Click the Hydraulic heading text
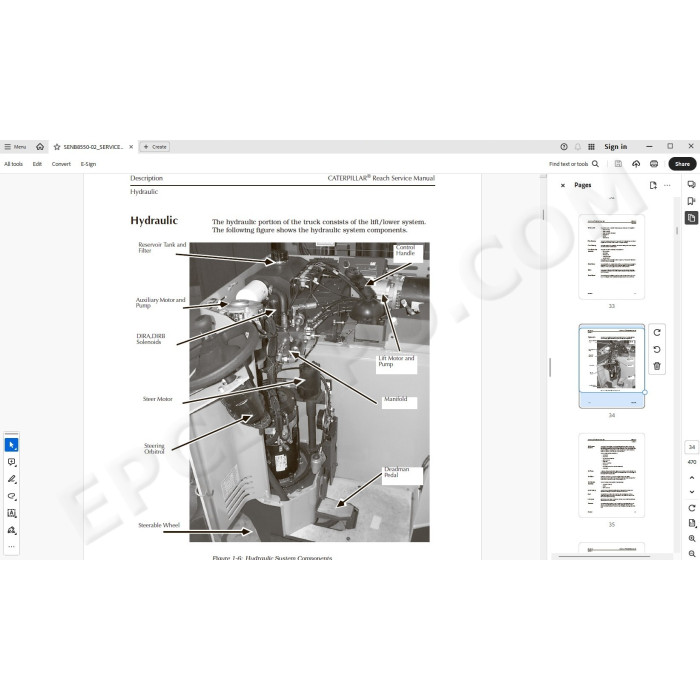 tap(154, 221)
